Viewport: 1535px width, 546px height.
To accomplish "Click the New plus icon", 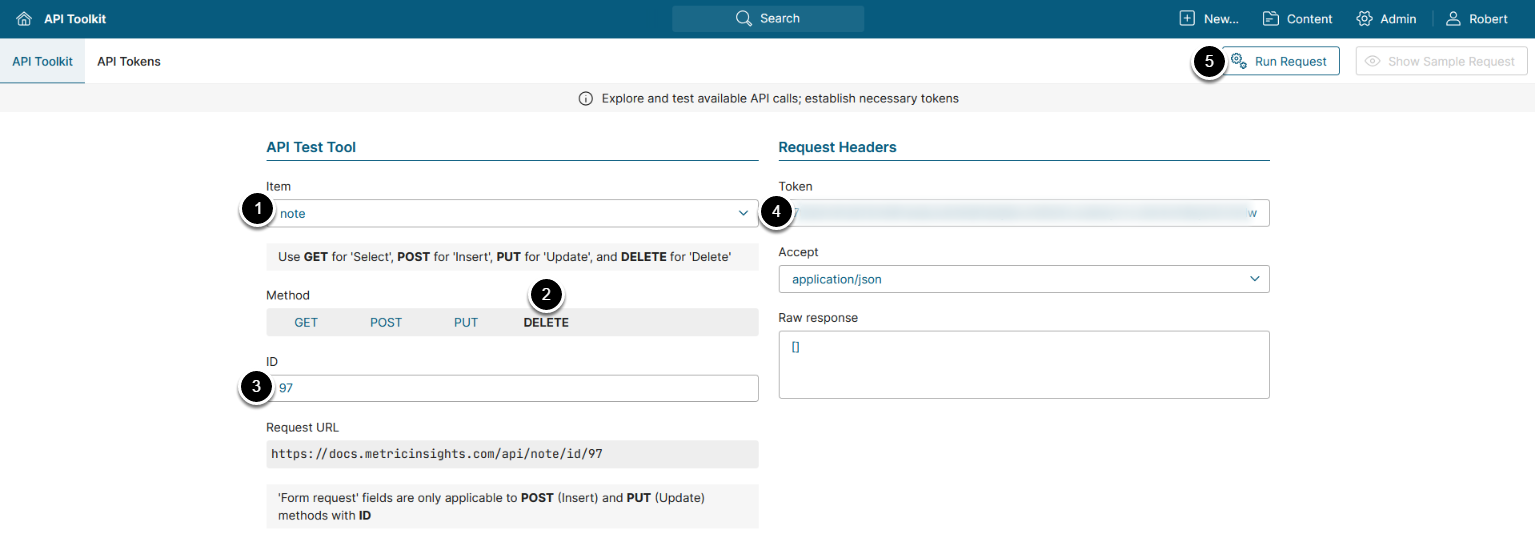I will tap(1187, 19).
